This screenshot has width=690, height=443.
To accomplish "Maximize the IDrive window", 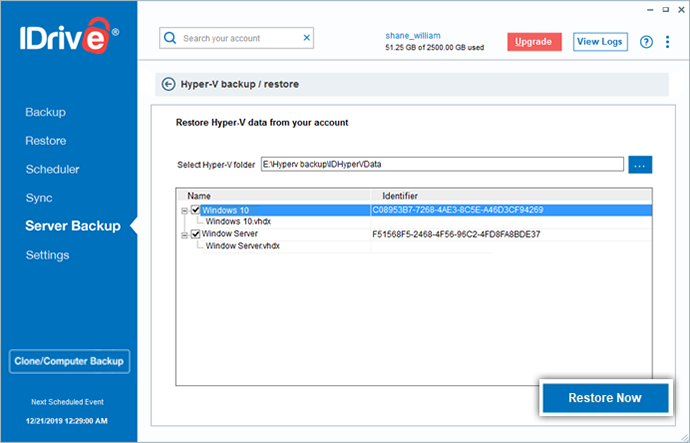I will tap(666, 9).
